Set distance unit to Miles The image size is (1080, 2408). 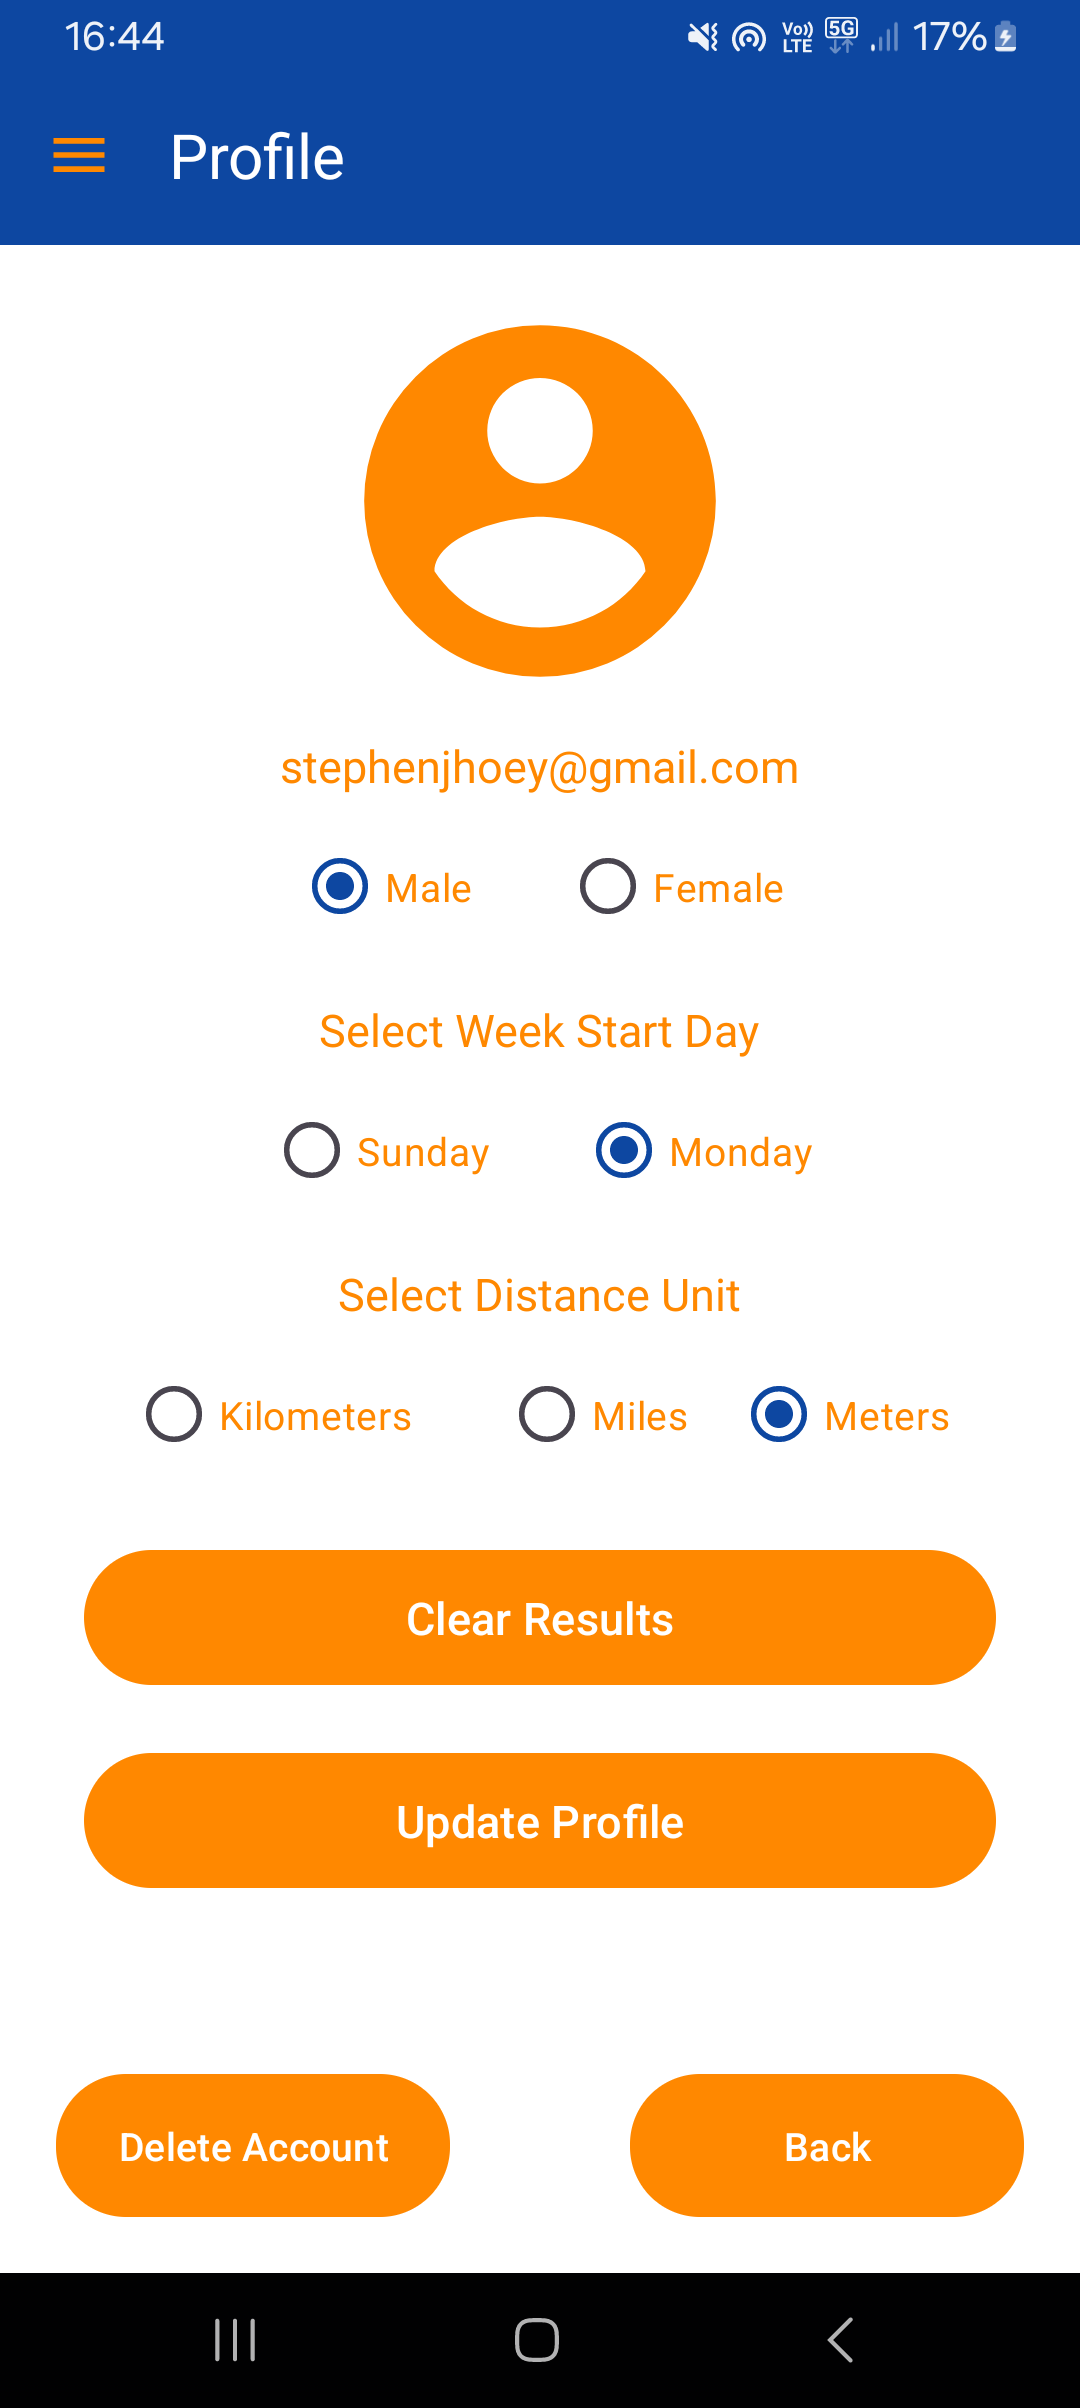coord(547,1414)
